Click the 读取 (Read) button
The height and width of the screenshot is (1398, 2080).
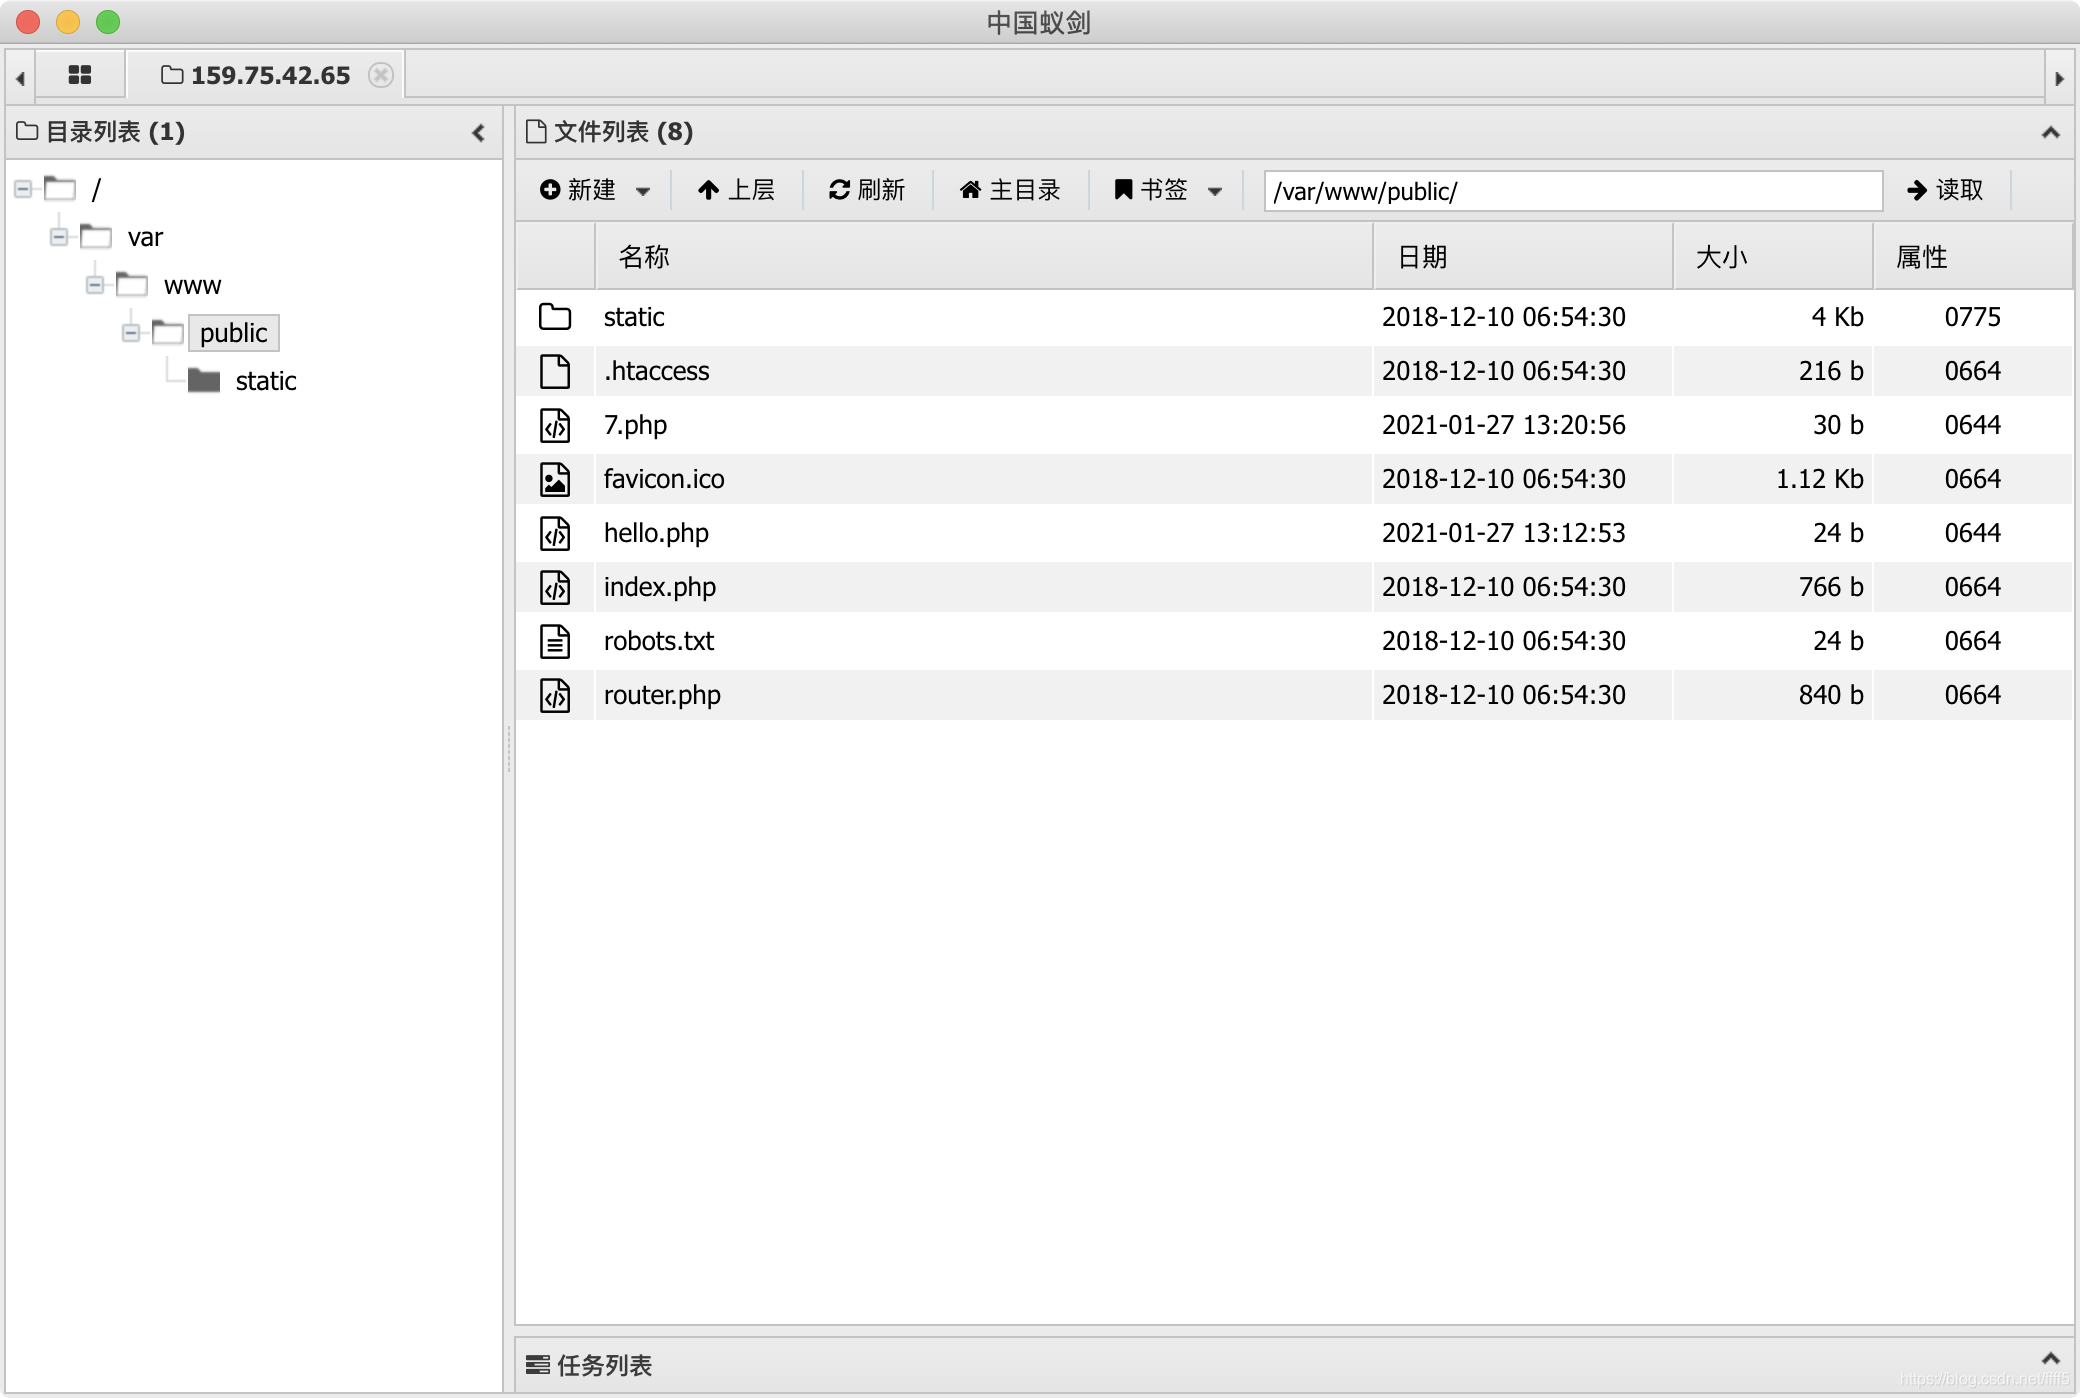click(1945, 190)
